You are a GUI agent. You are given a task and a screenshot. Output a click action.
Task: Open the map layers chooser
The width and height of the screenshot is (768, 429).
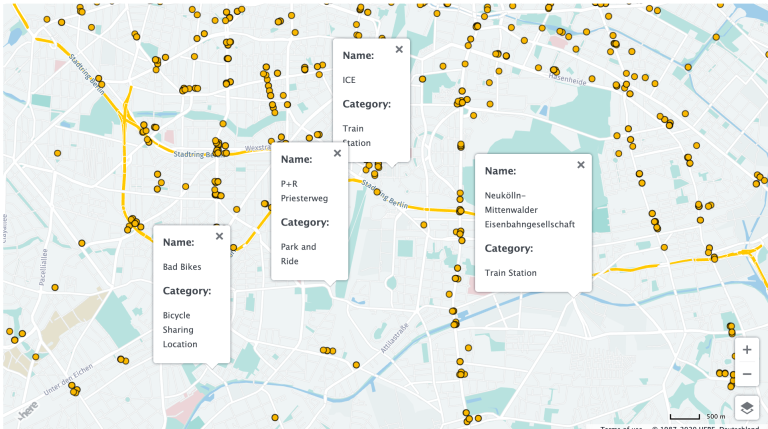click(747, 408)
